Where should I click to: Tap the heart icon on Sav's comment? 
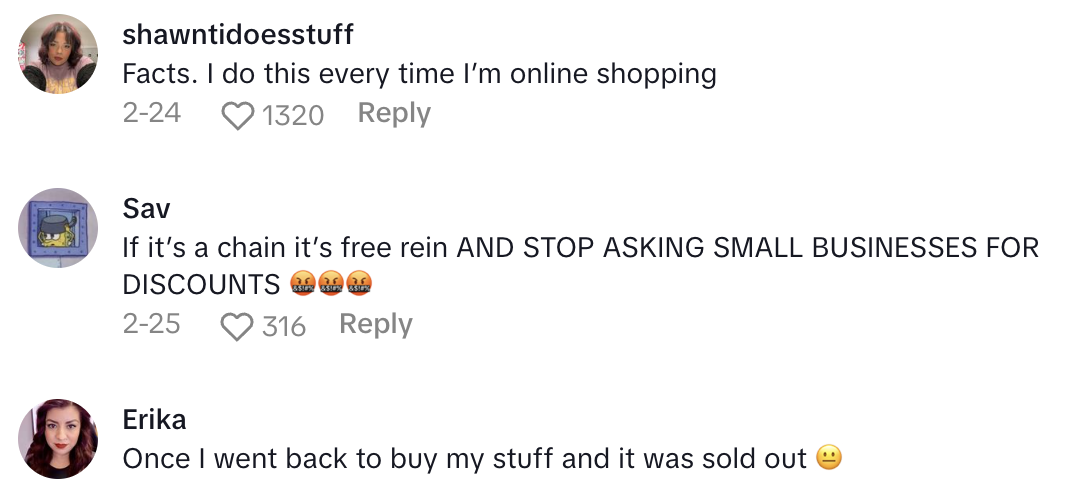[x=237, y=327]
